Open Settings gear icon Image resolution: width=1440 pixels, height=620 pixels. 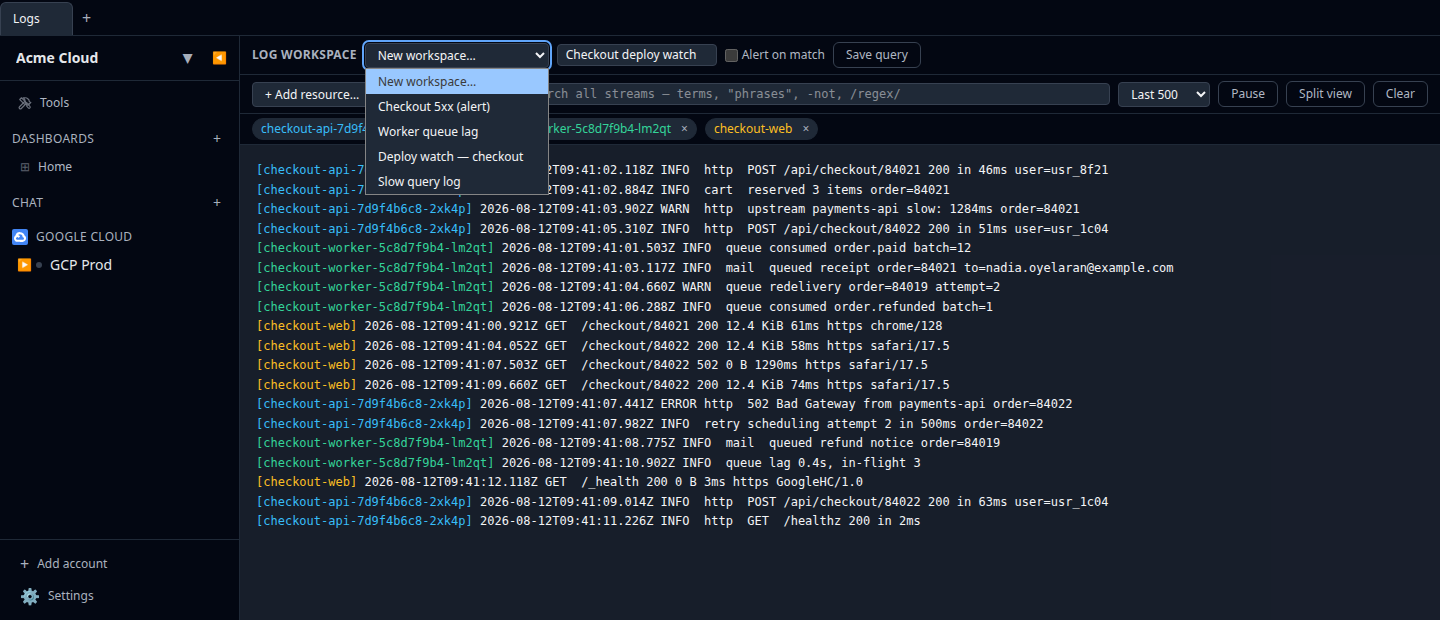[x=30, y=596]
